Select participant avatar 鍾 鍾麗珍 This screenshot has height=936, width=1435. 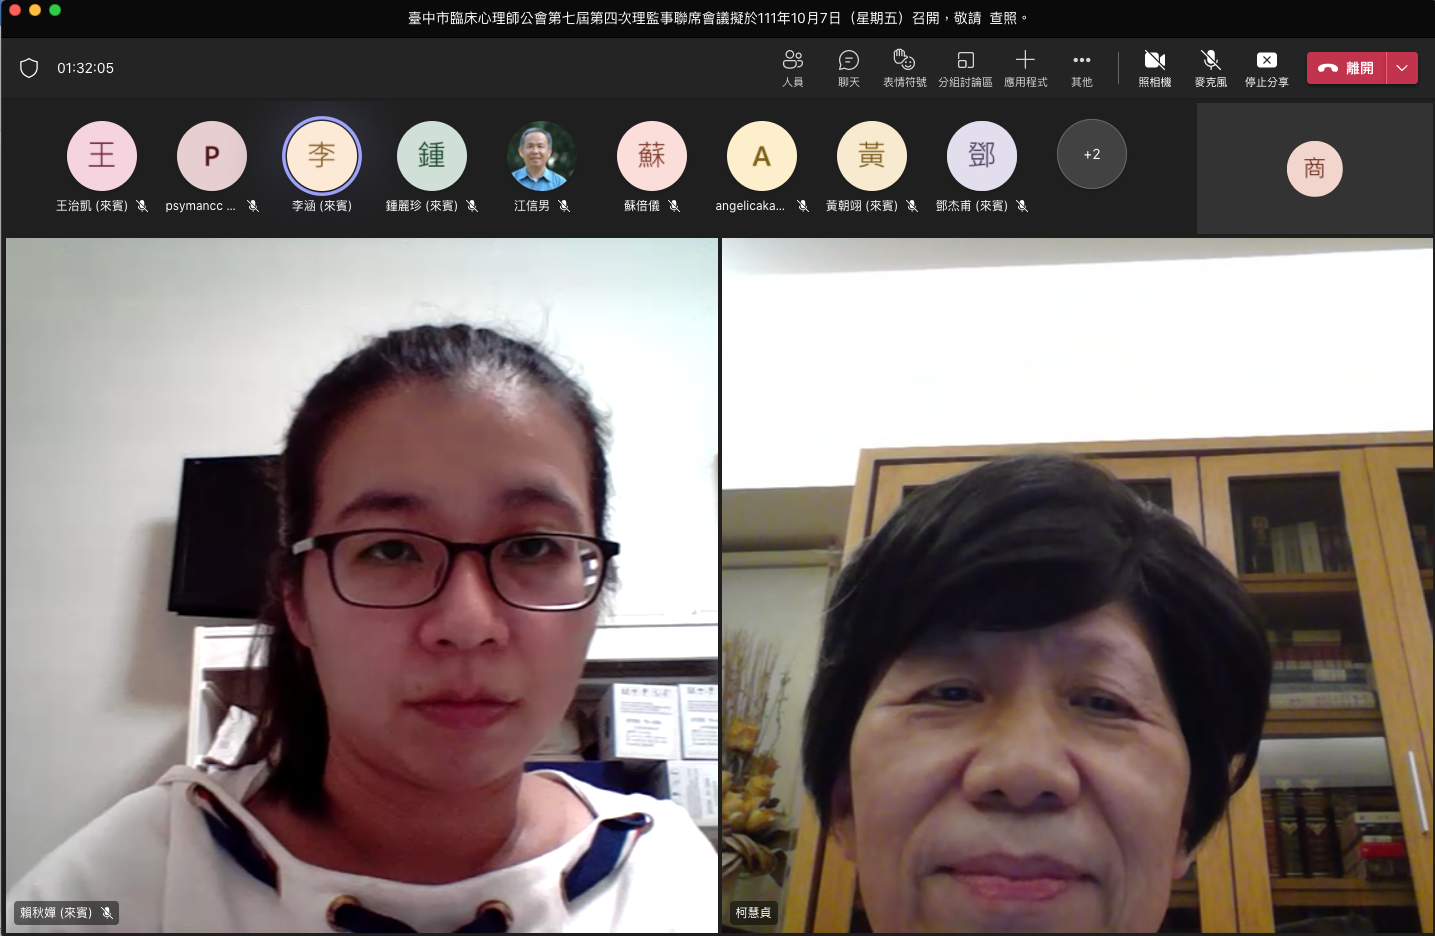[432, 155]
